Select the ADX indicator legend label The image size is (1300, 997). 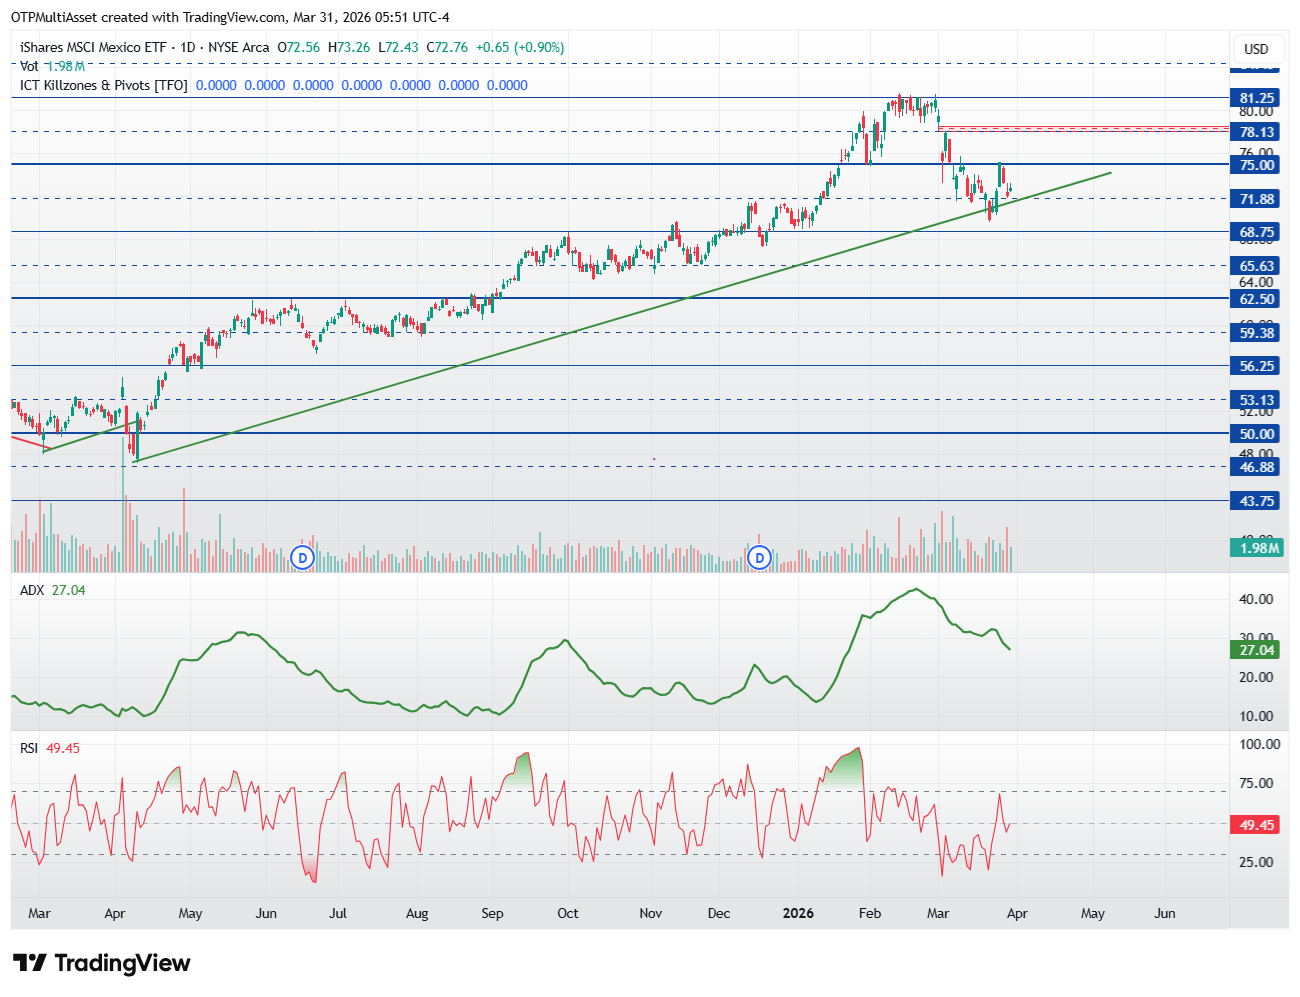coord(32,590)
